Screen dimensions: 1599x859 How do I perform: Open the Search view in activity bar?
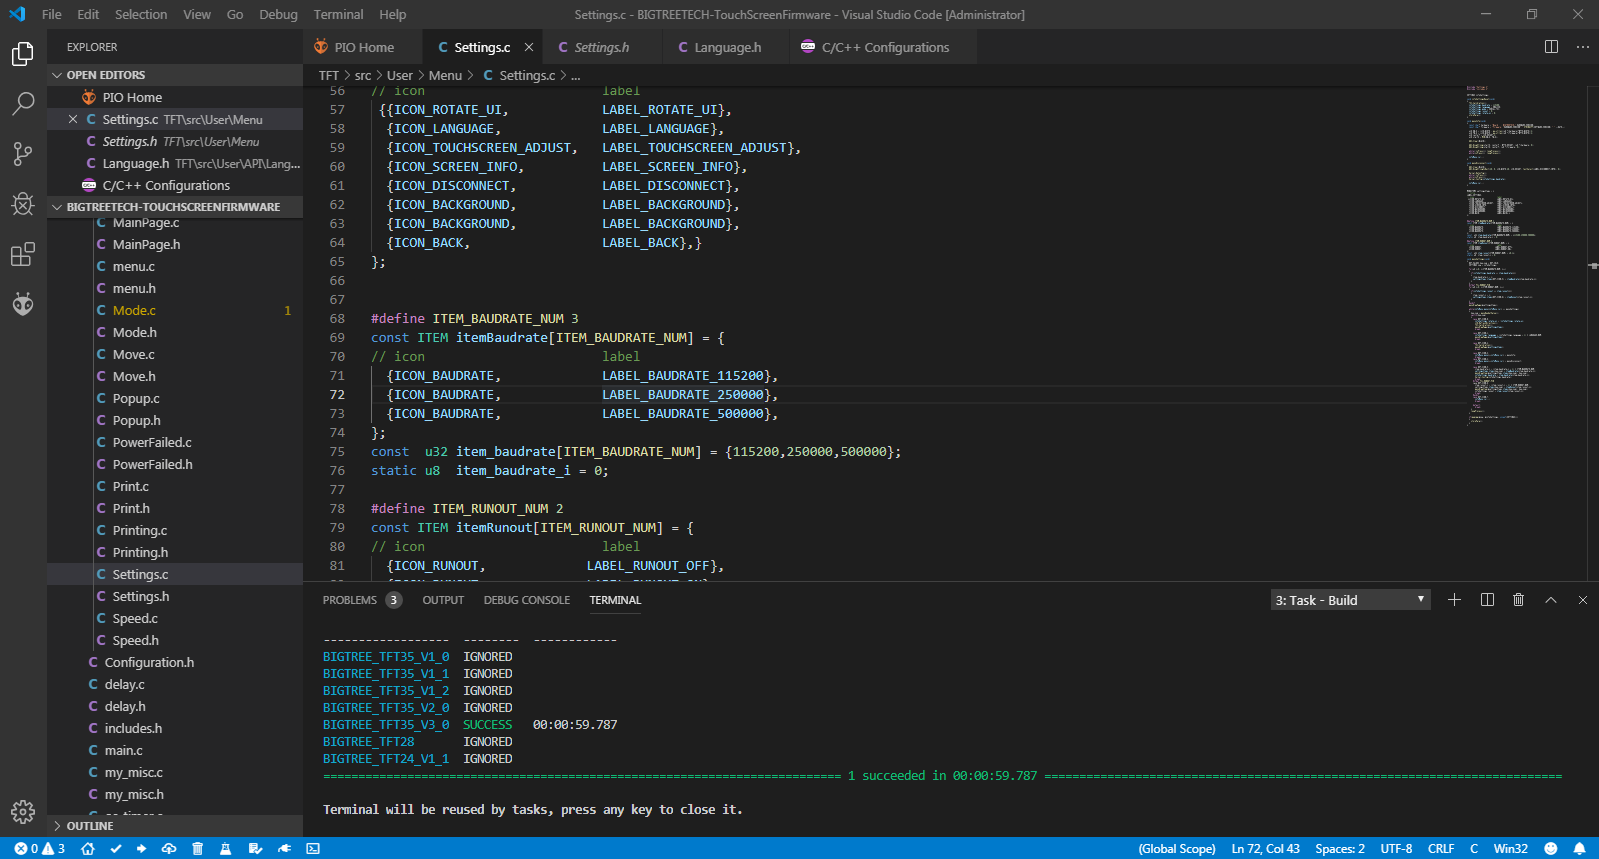[x=22, y=104]
